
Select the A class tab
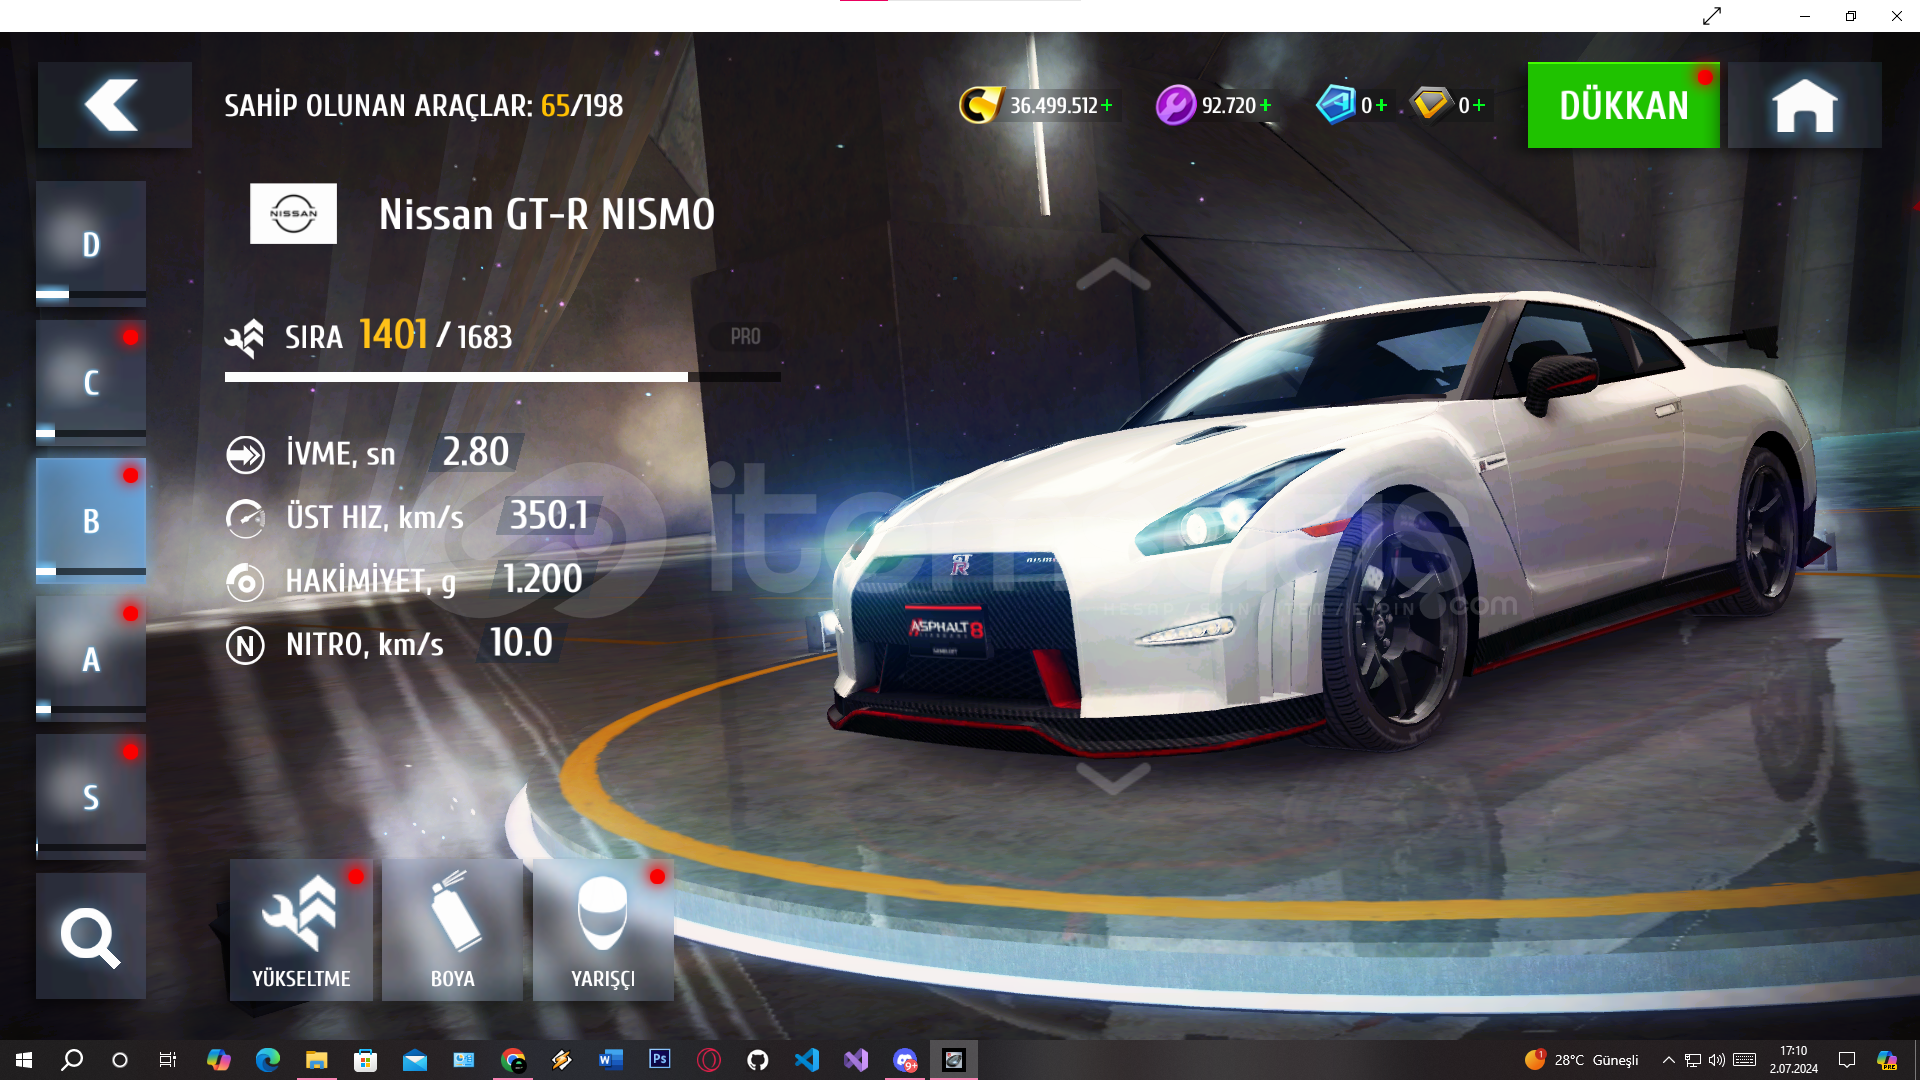click(91, 658)
